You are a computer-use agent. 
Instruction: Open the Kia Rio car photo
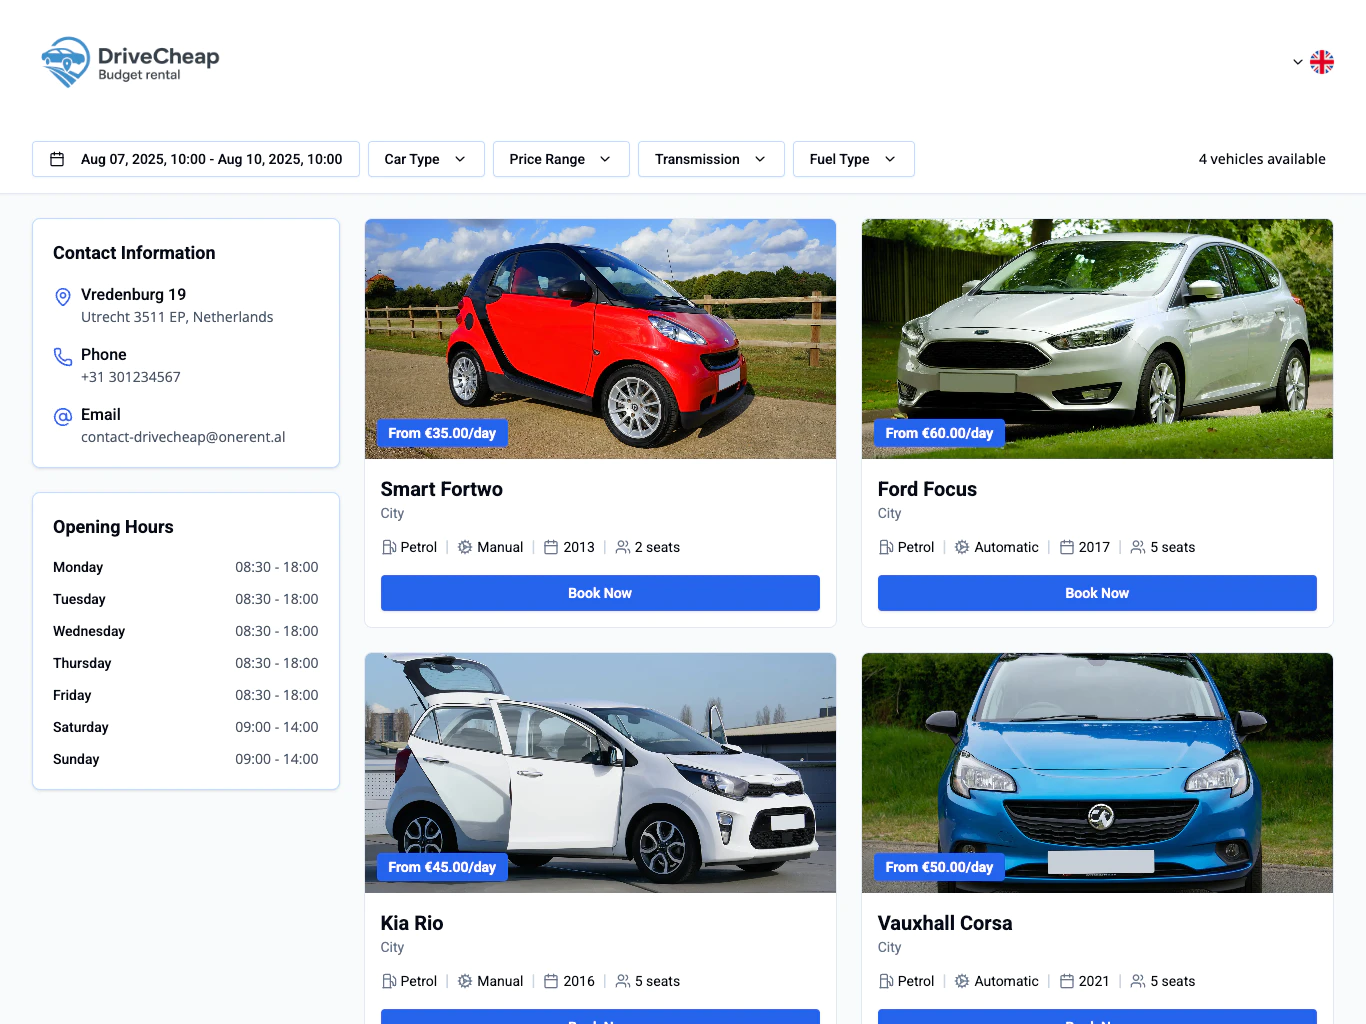(600, 773)
